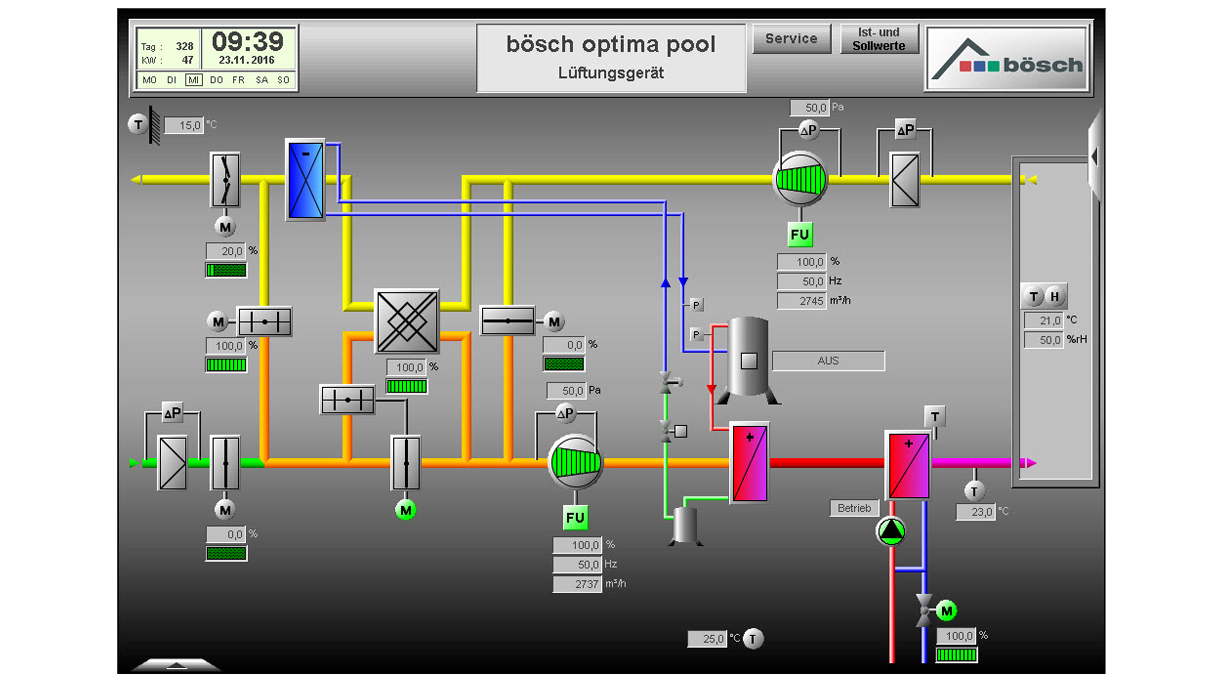Click the compressor status field AUS
Image resolution: width=1212 pixels, height=682 pixels.
pyautogui.click(x=828, y=360)
